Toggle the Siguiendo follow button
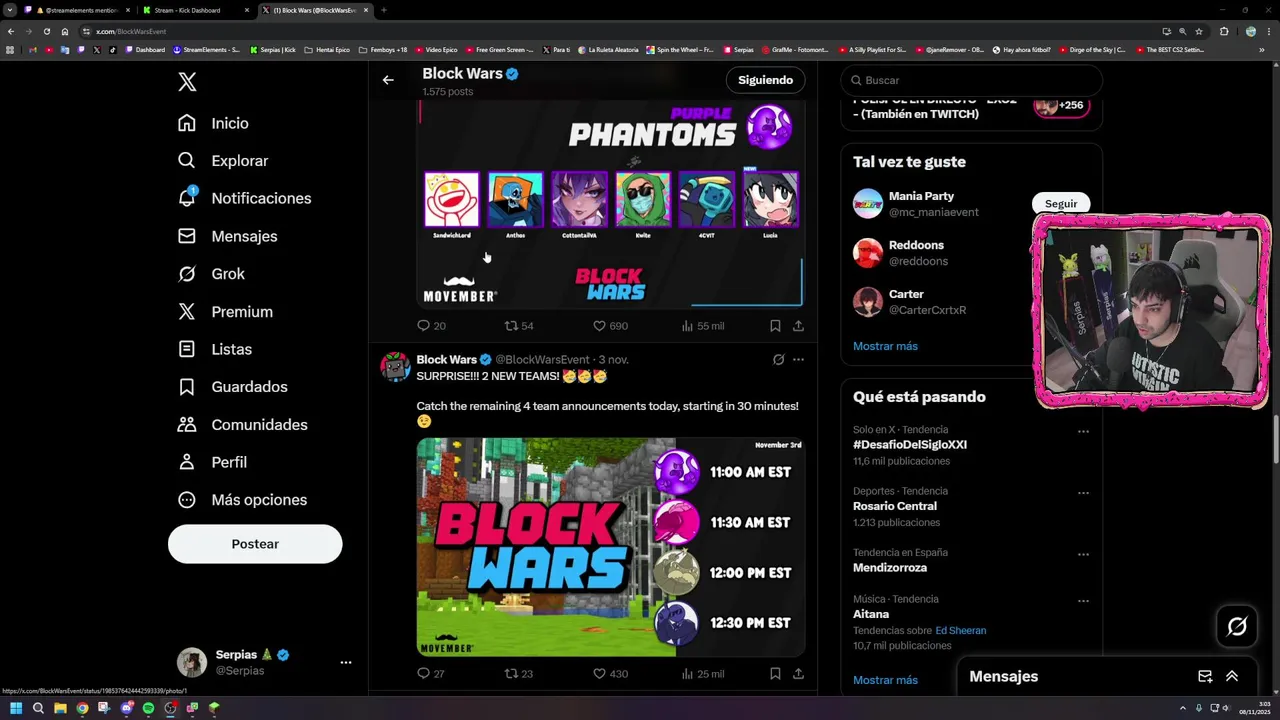The height and width of the screenshot is (720, 1280). coord(765,80)
